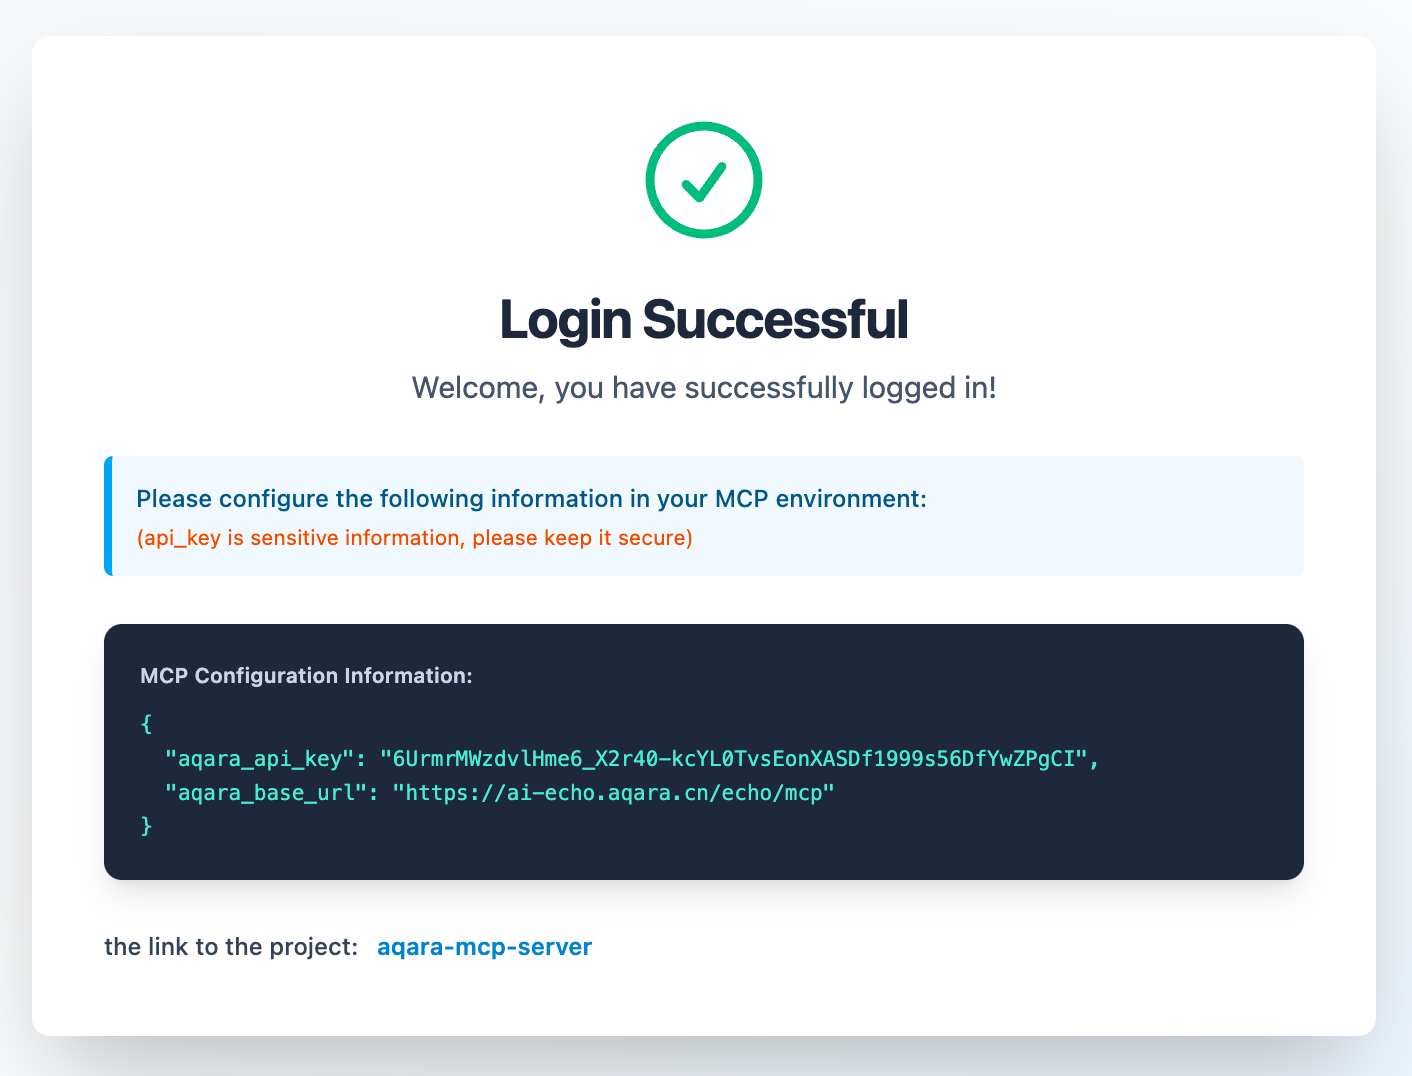Click the orange api_key sensitivity warning text
1412x1076 pixels.
pos(415,537)
